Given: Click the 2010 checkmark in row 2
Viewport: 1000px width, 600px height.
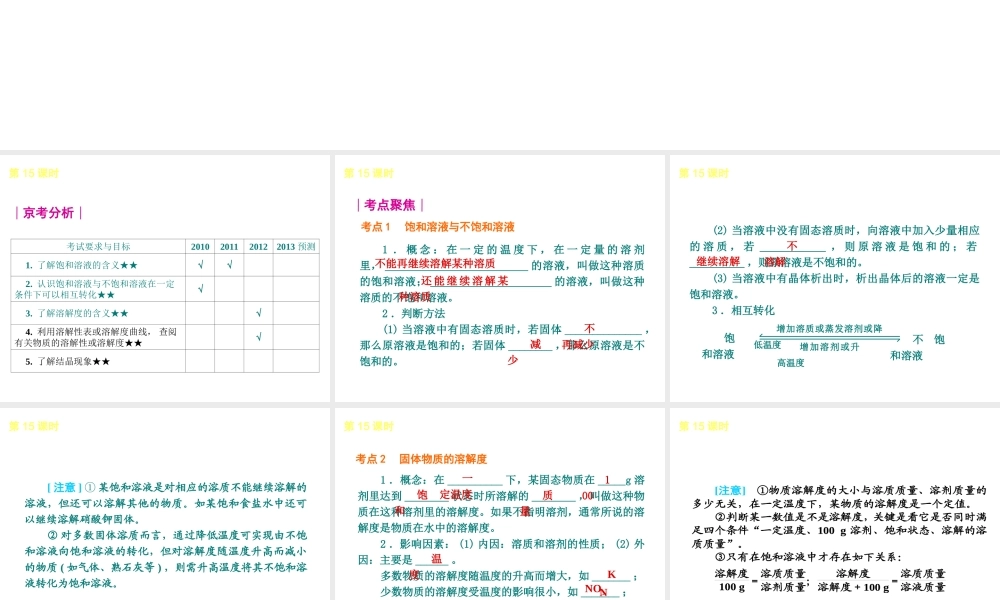Looking at the screenshot, I should point(200,289).
